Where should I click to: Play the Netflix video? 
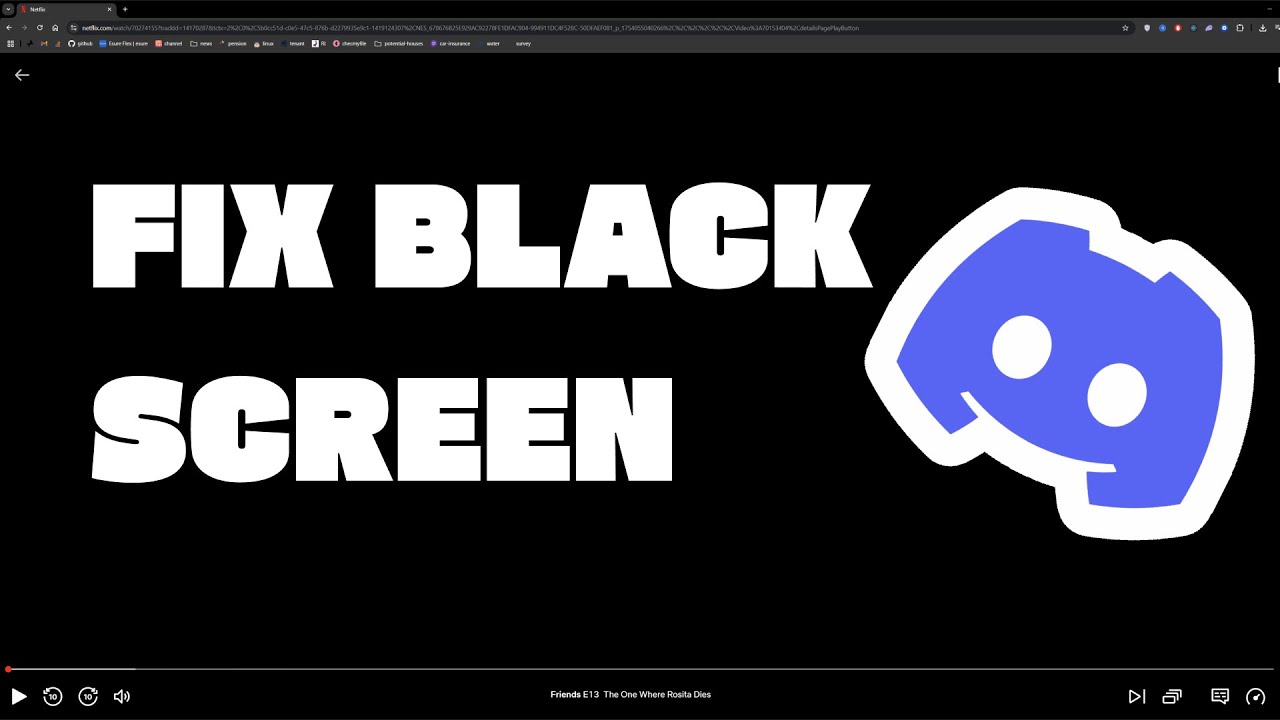coord(18,696)
